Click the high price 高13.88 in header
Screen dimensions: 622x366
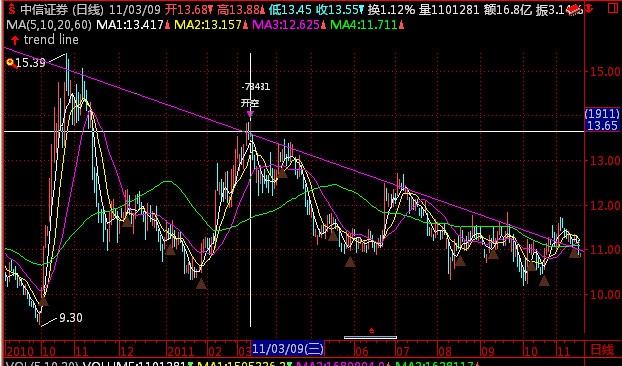(241, 10)
